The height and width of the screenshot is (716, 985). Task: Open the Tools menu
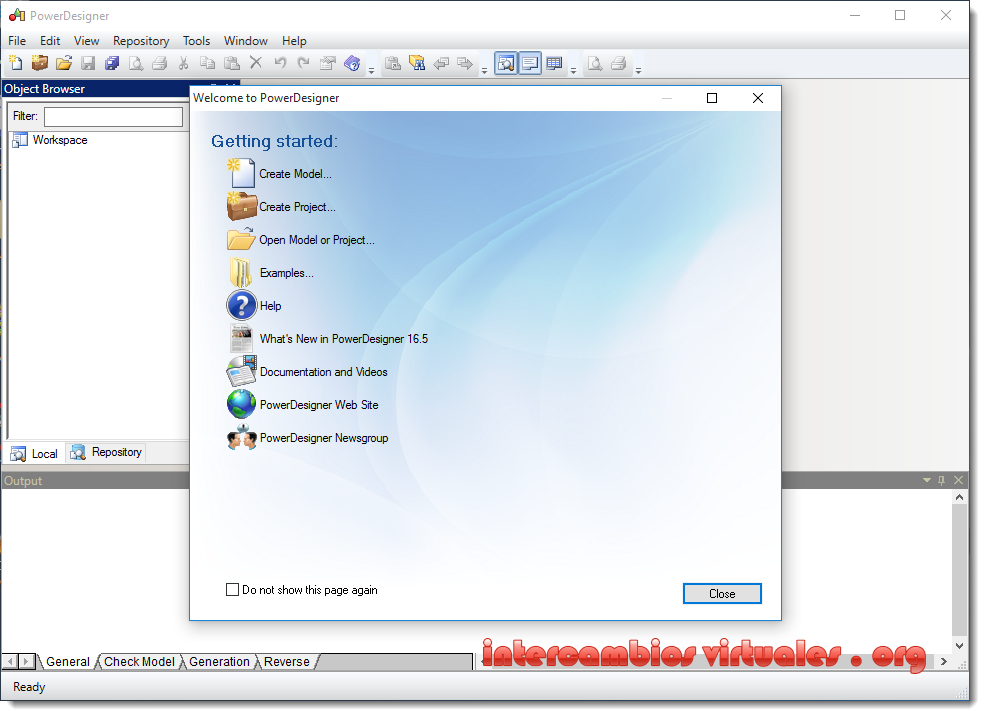[x=196, y=41]
